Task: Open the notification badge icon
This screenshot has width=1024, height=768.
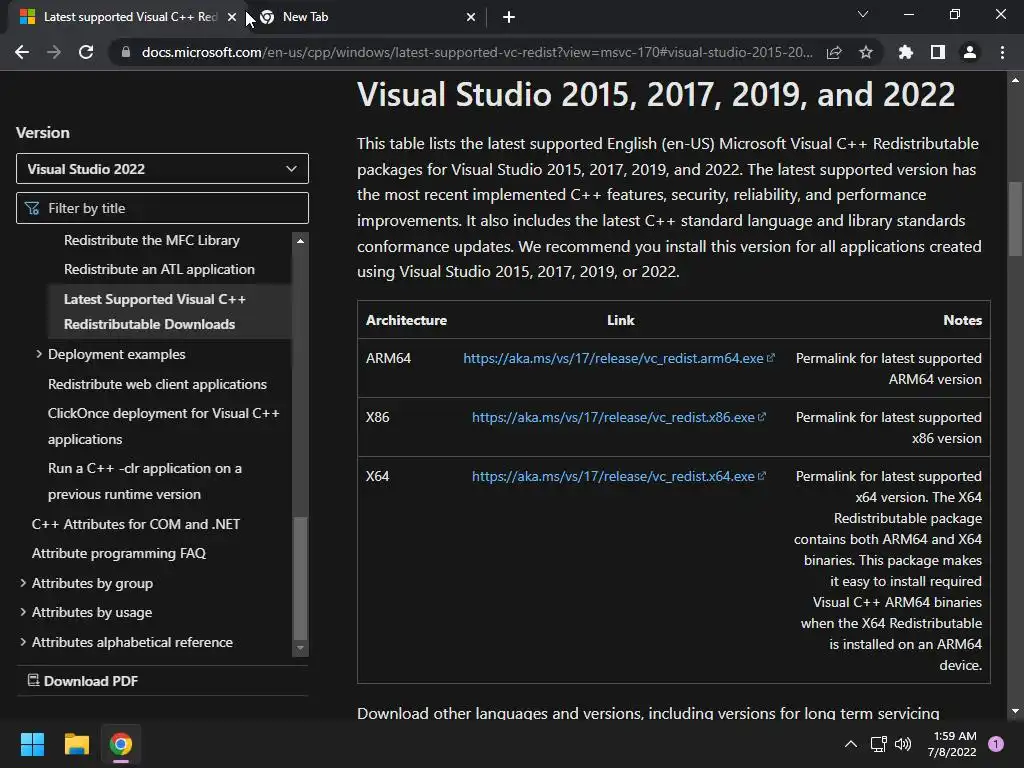Action: [996, 744]
